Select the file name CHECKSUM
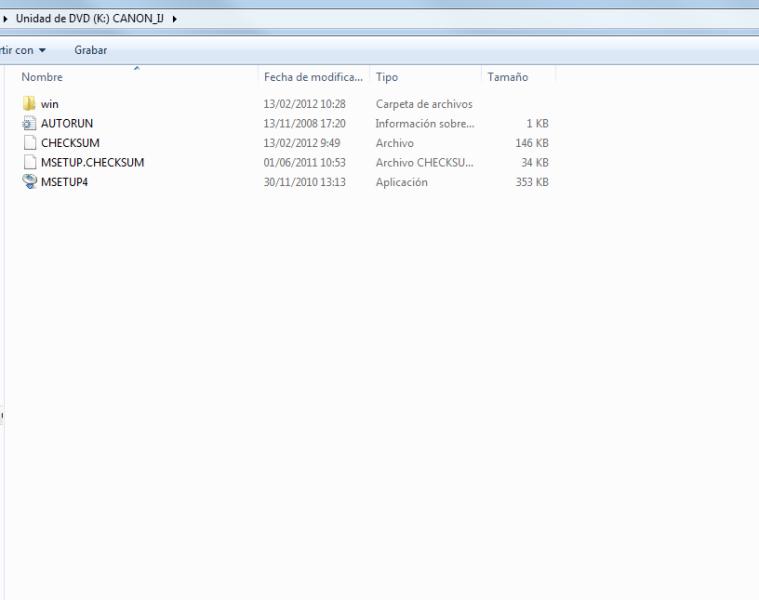The height and width of the screenshot is (600, 759). (x=70, y=143)
